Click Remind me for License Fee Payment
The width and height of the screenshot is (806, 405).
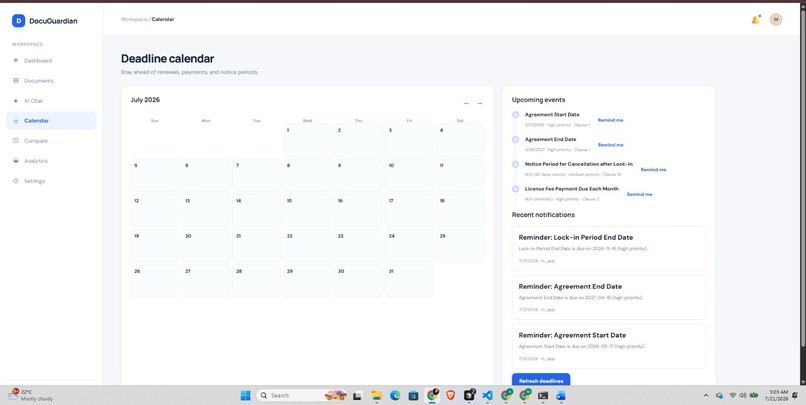639,194
